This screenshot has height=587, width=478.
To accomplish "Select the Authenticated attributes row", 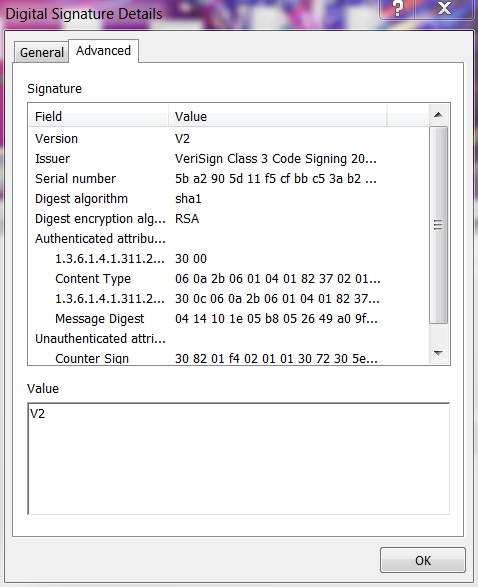I will 228,238.
